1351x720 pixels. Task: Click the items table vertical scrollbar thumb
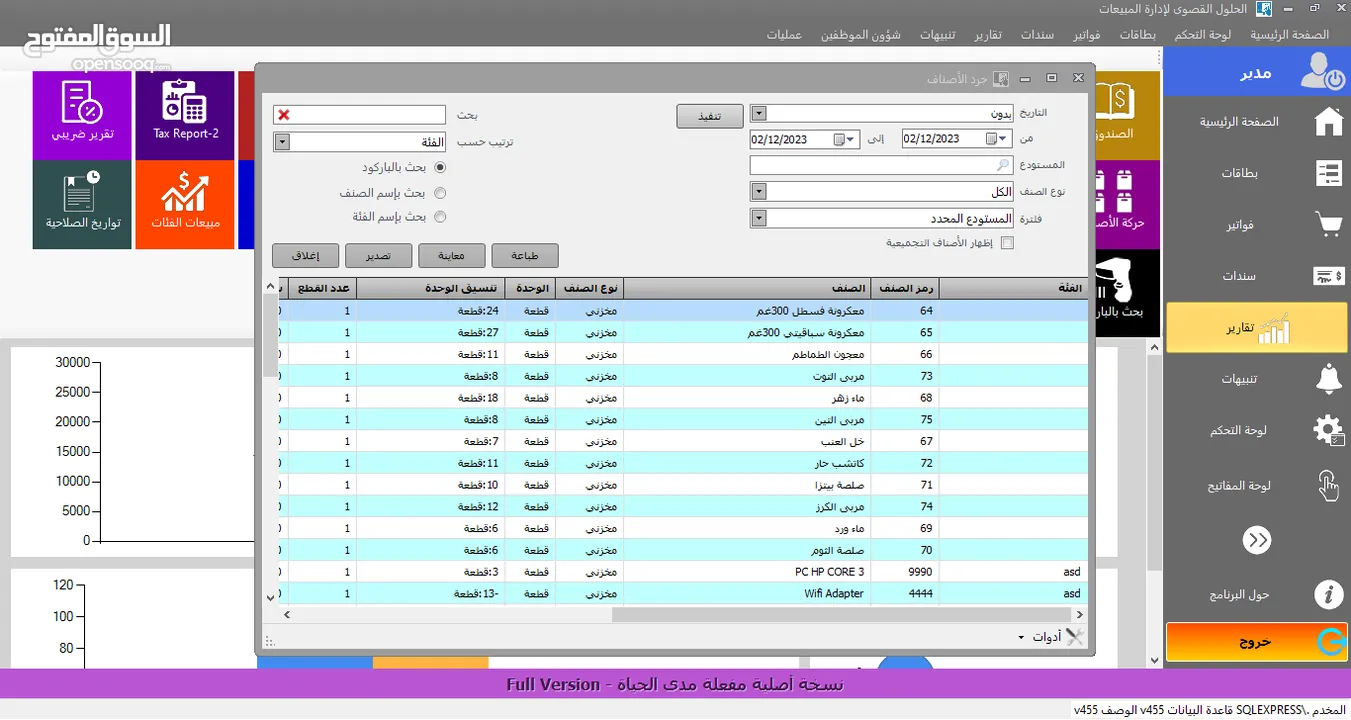270,336
